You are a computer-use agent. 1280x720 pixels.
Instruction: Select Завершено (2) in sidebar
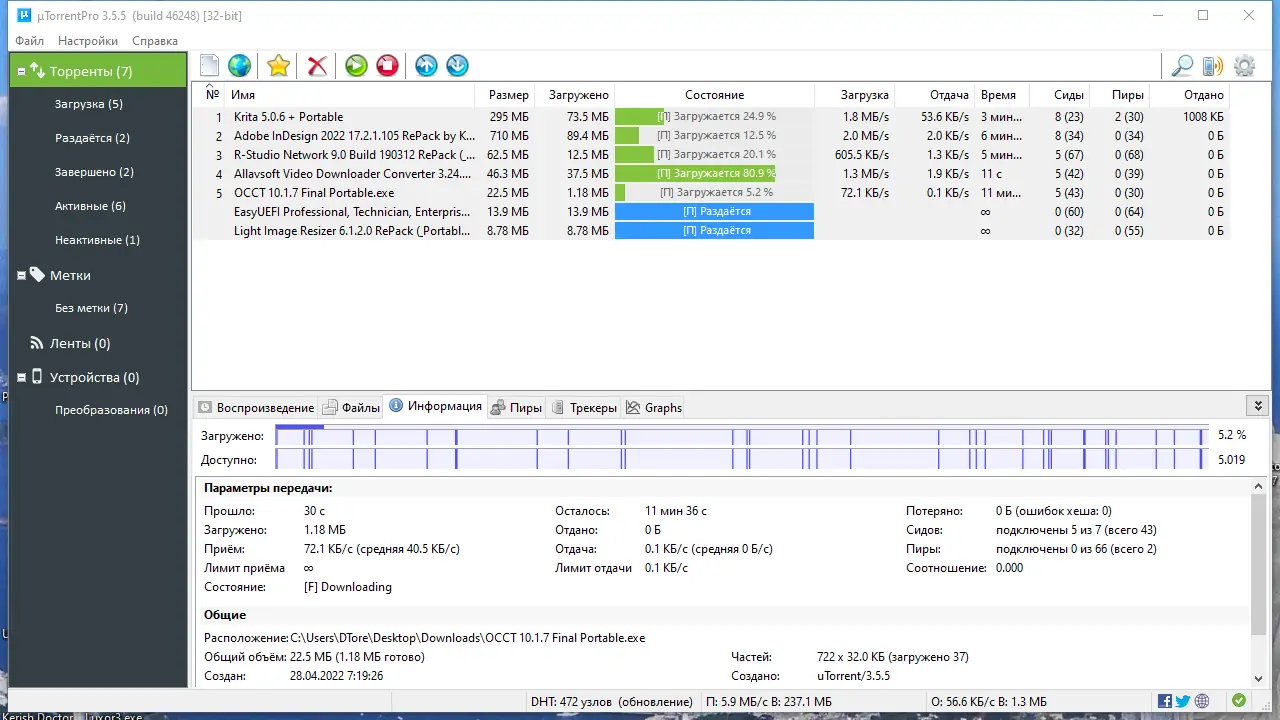click(x=95, y=172)
